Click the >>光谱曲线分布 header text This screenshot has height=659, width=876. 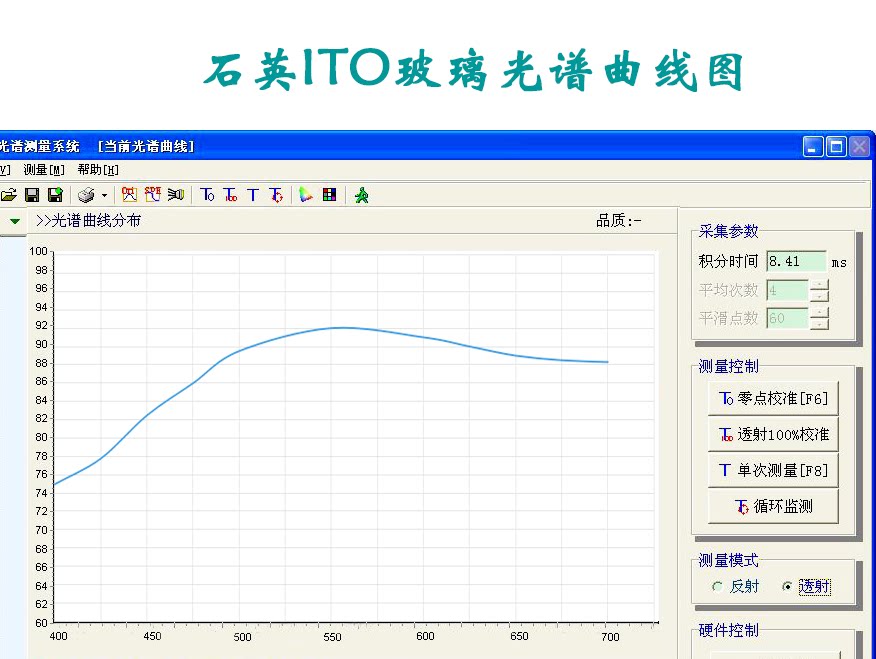pos(88,221)
